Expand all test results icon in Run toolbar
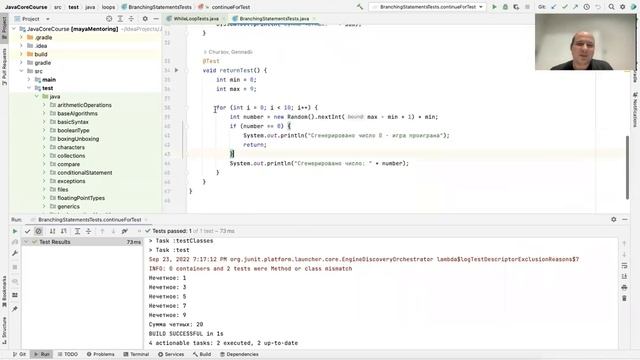This screenshot has height=360, width=640. tap(77, 231)
